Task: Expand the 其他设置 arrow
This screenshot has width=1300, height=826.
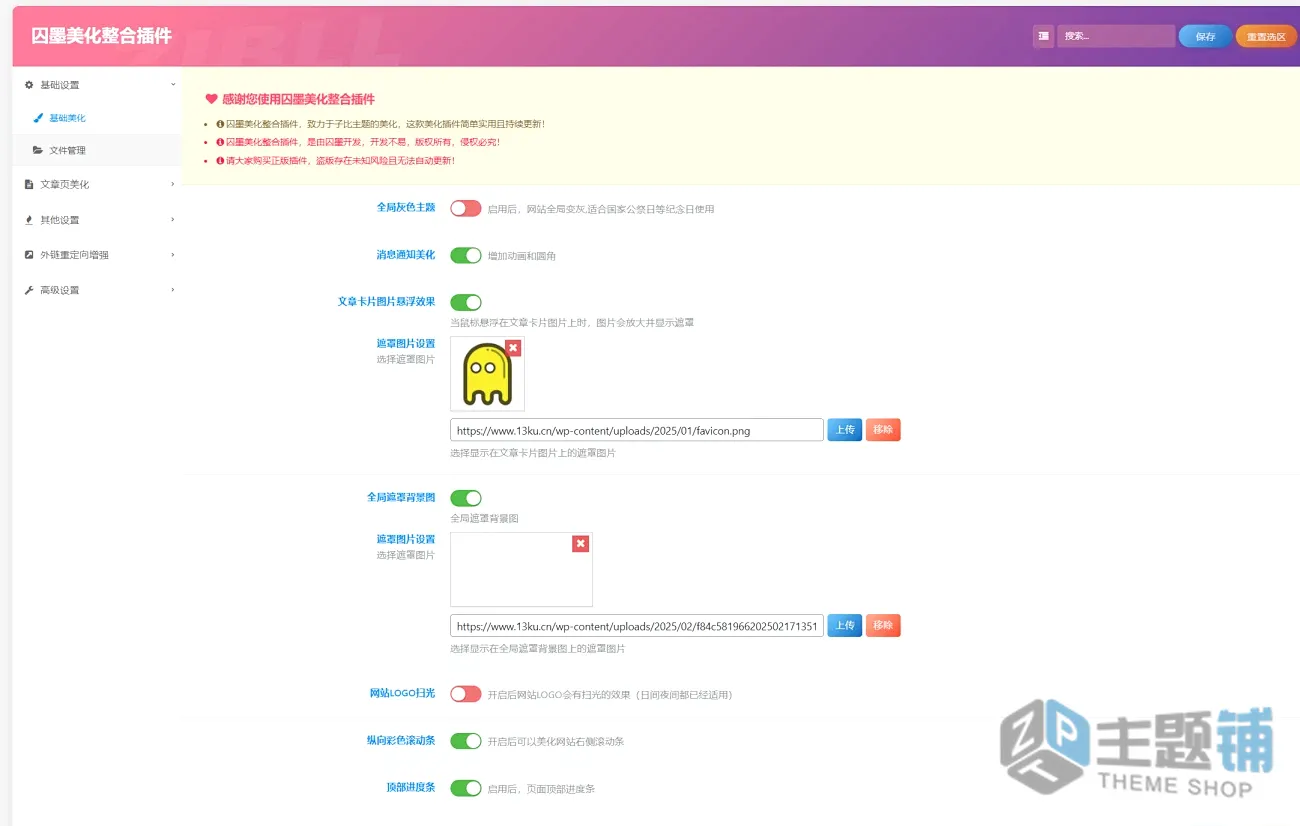Action: click(173, 220)
